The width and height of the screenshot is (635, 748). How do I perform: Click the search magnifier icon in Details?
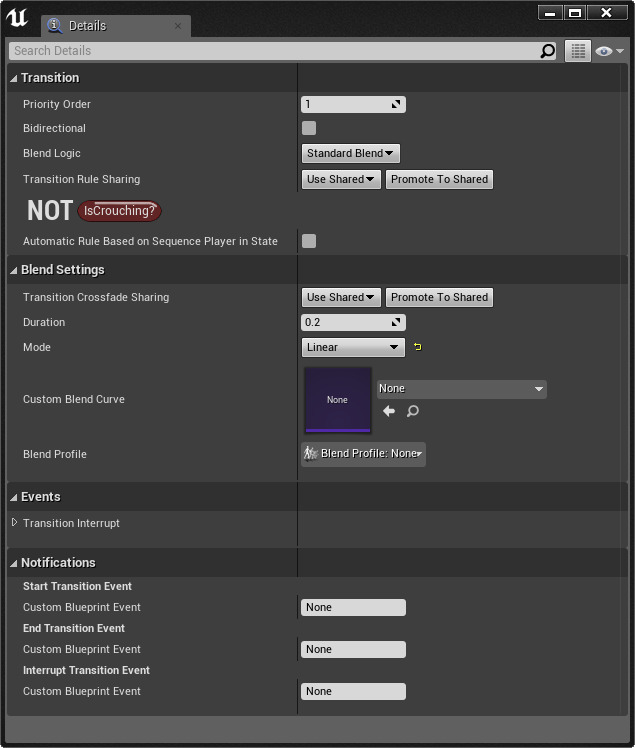pos(547,51)
